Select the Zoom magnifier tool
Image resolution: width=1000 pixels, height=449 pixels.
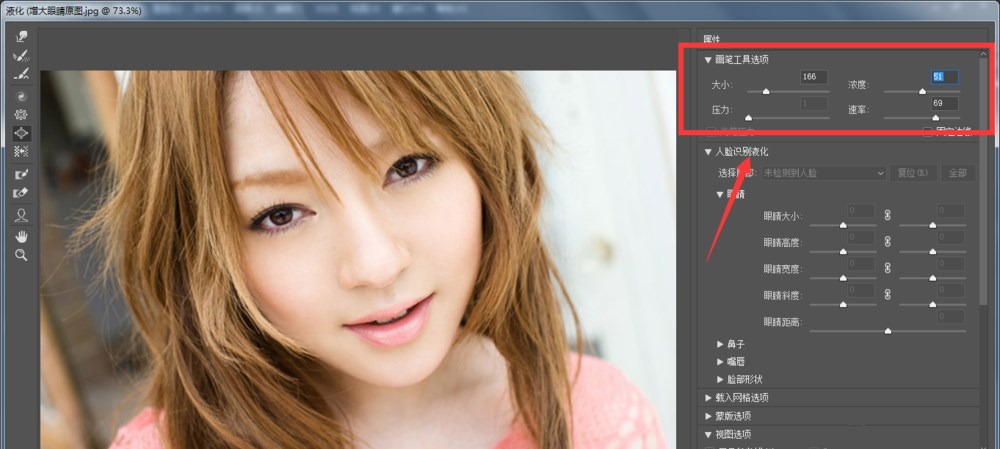coord(21,255)
